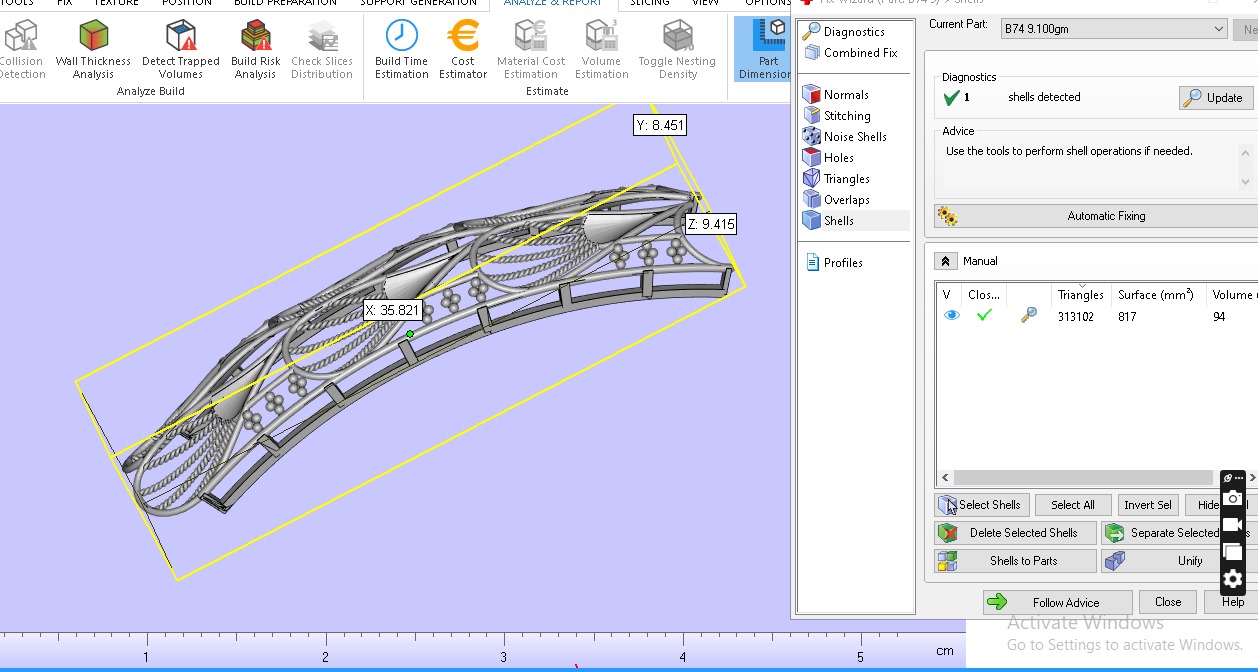
Task: Select Shells page in Fix Wizard
Action: point(829,221)
